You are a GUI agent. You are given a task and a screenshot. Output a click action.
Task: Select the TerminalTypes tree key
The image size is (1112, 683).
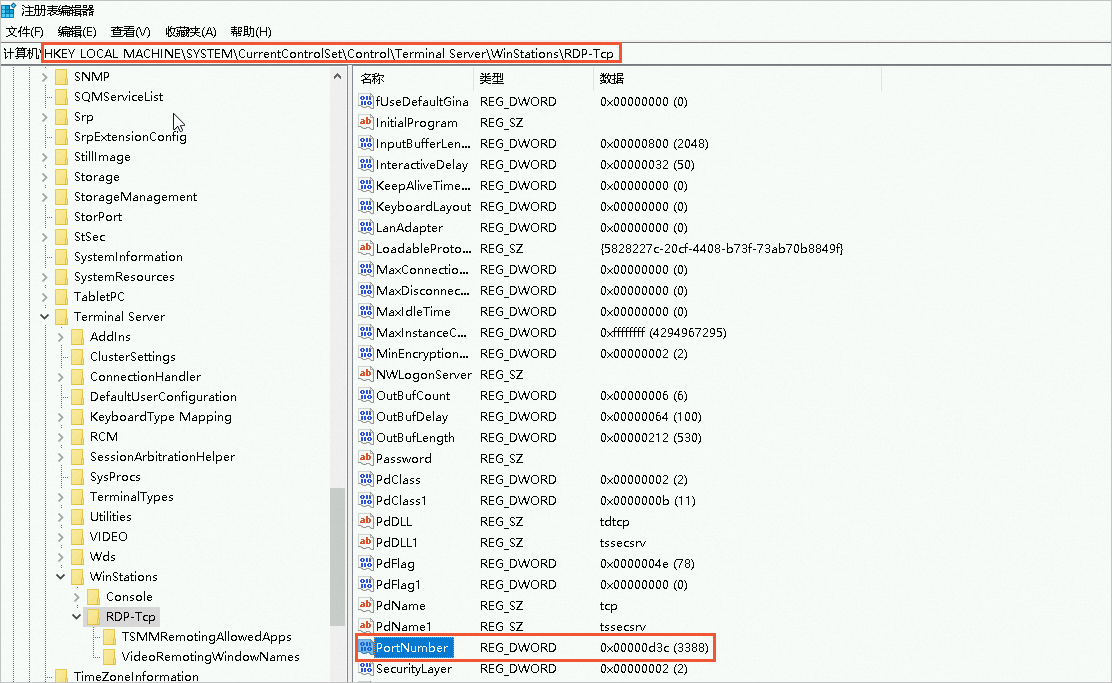pyautogui.click(x=132, y=496)
